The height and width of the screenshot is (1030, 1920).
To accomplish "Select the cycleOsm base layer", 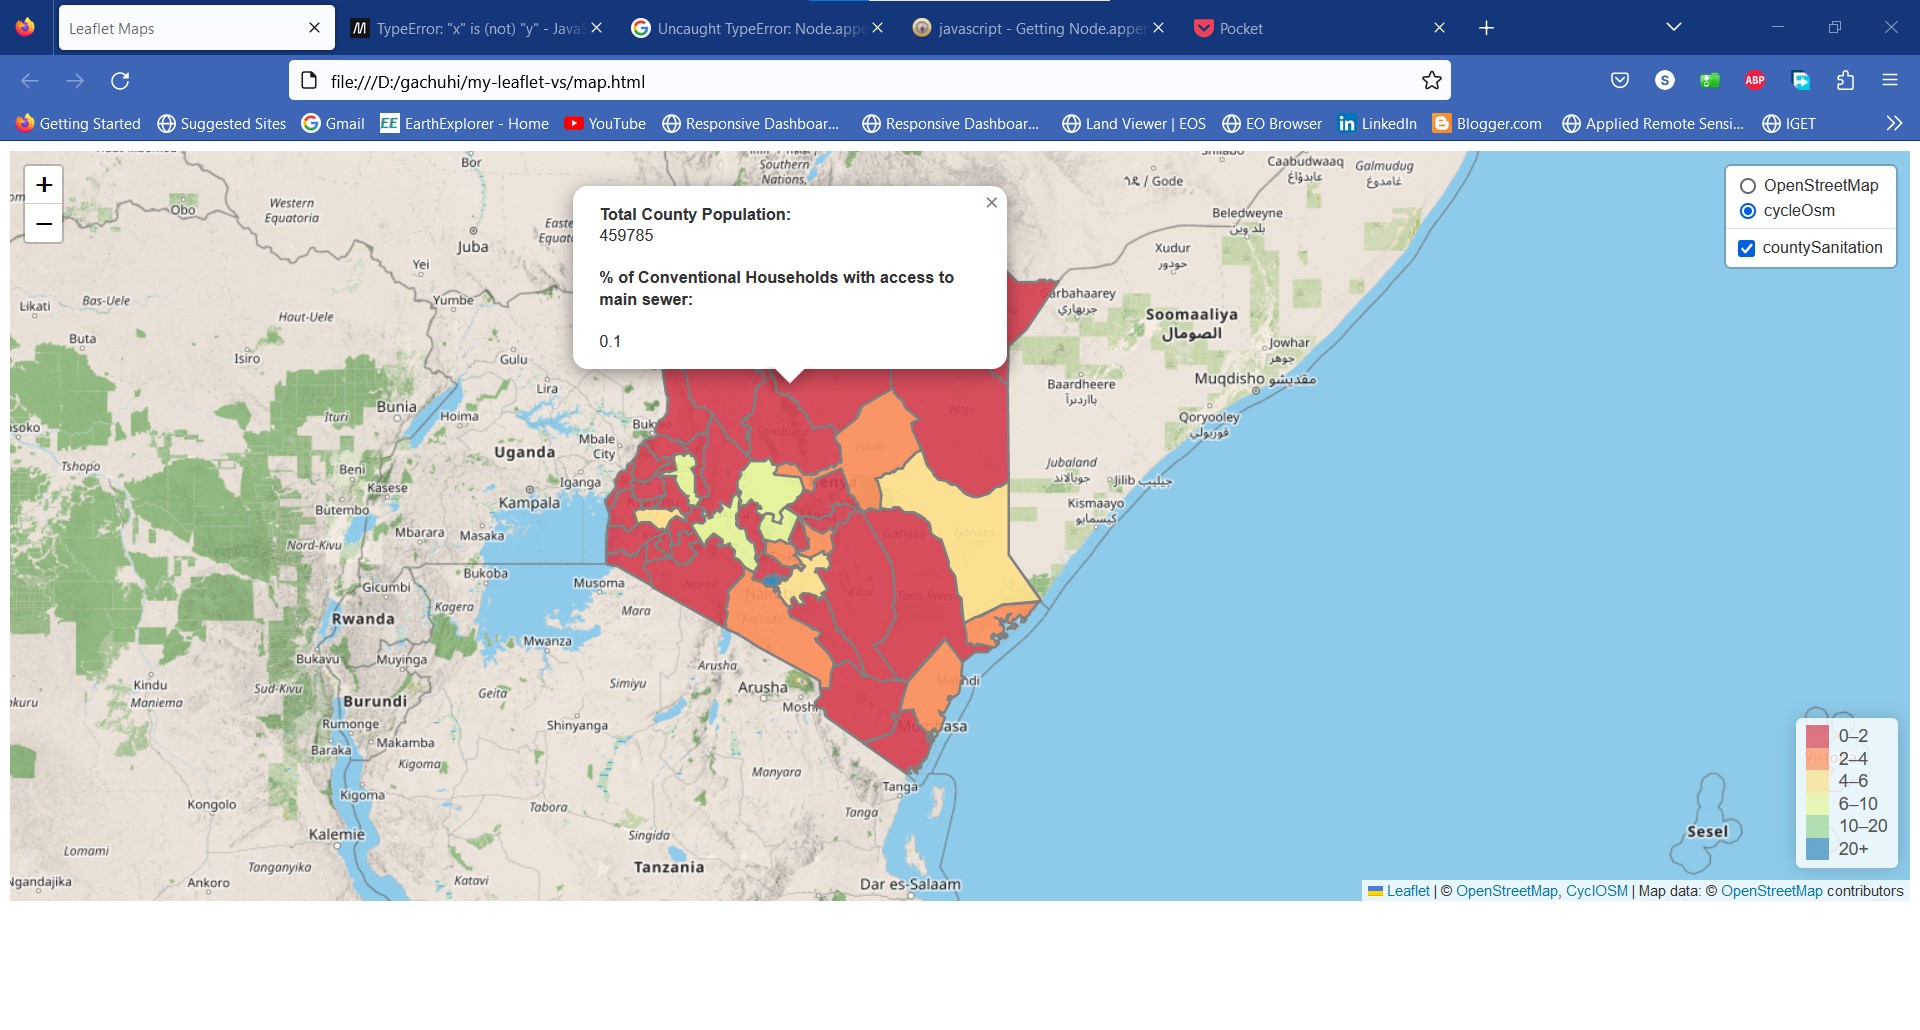I will click(x=1748, y=211).
